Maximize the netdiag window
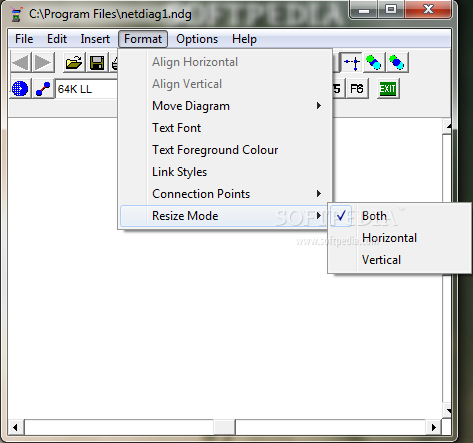This screenshot has width=473, height=443. [x=391, y=9]
